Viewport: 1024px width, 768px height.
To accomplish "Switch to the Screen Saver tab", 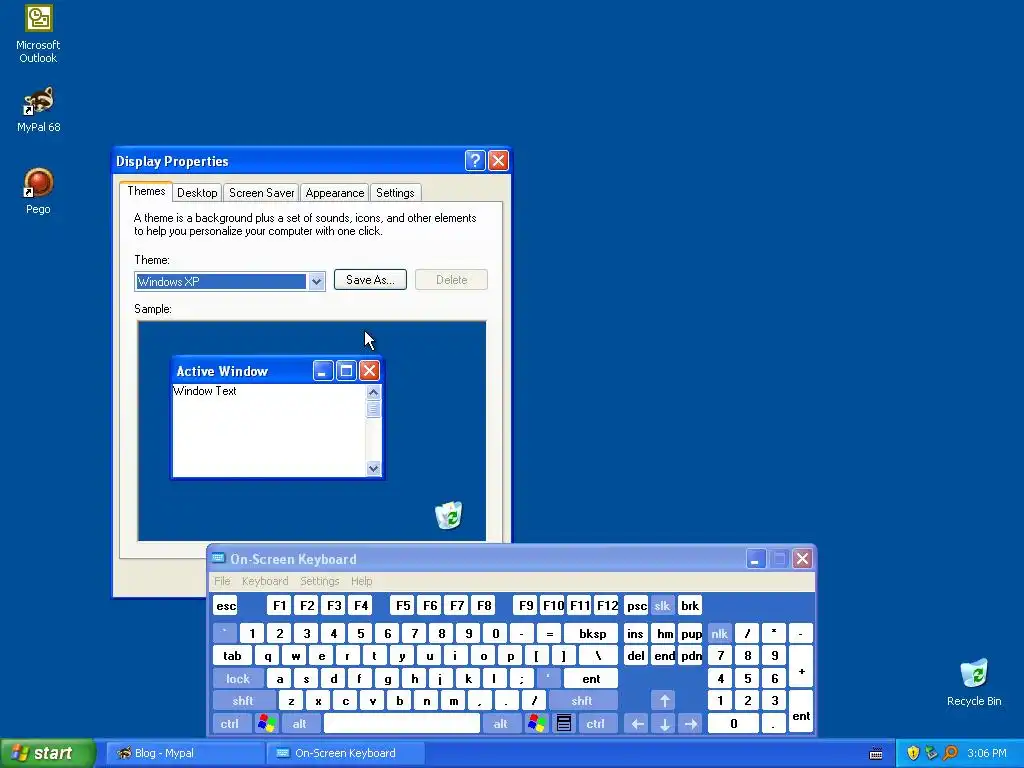I will (x=261, y=193).
